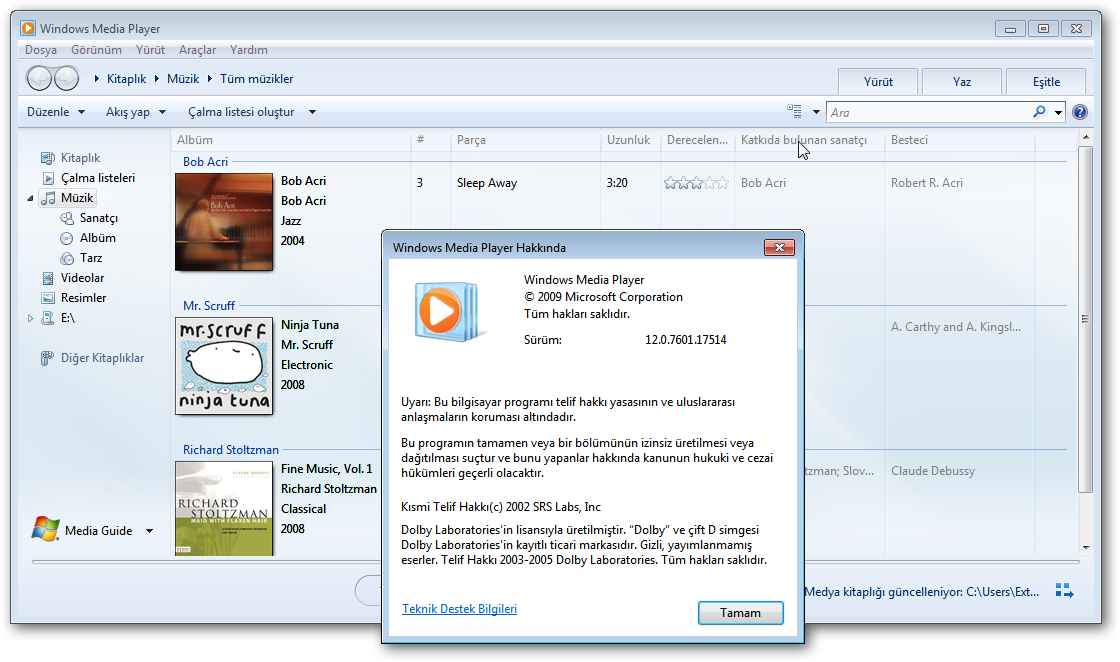Click the Mr. Scruff artist group header

pos(209,306)
